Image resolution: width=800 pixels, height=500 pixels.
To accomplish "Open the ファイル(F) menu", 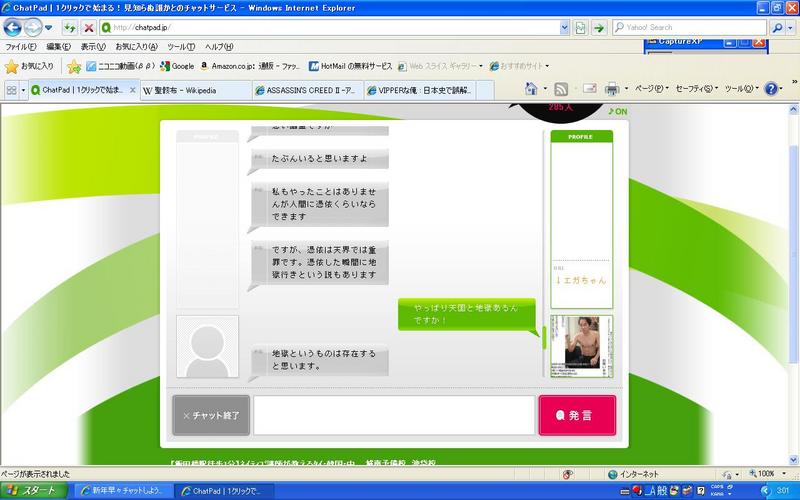I will (20, 46).
